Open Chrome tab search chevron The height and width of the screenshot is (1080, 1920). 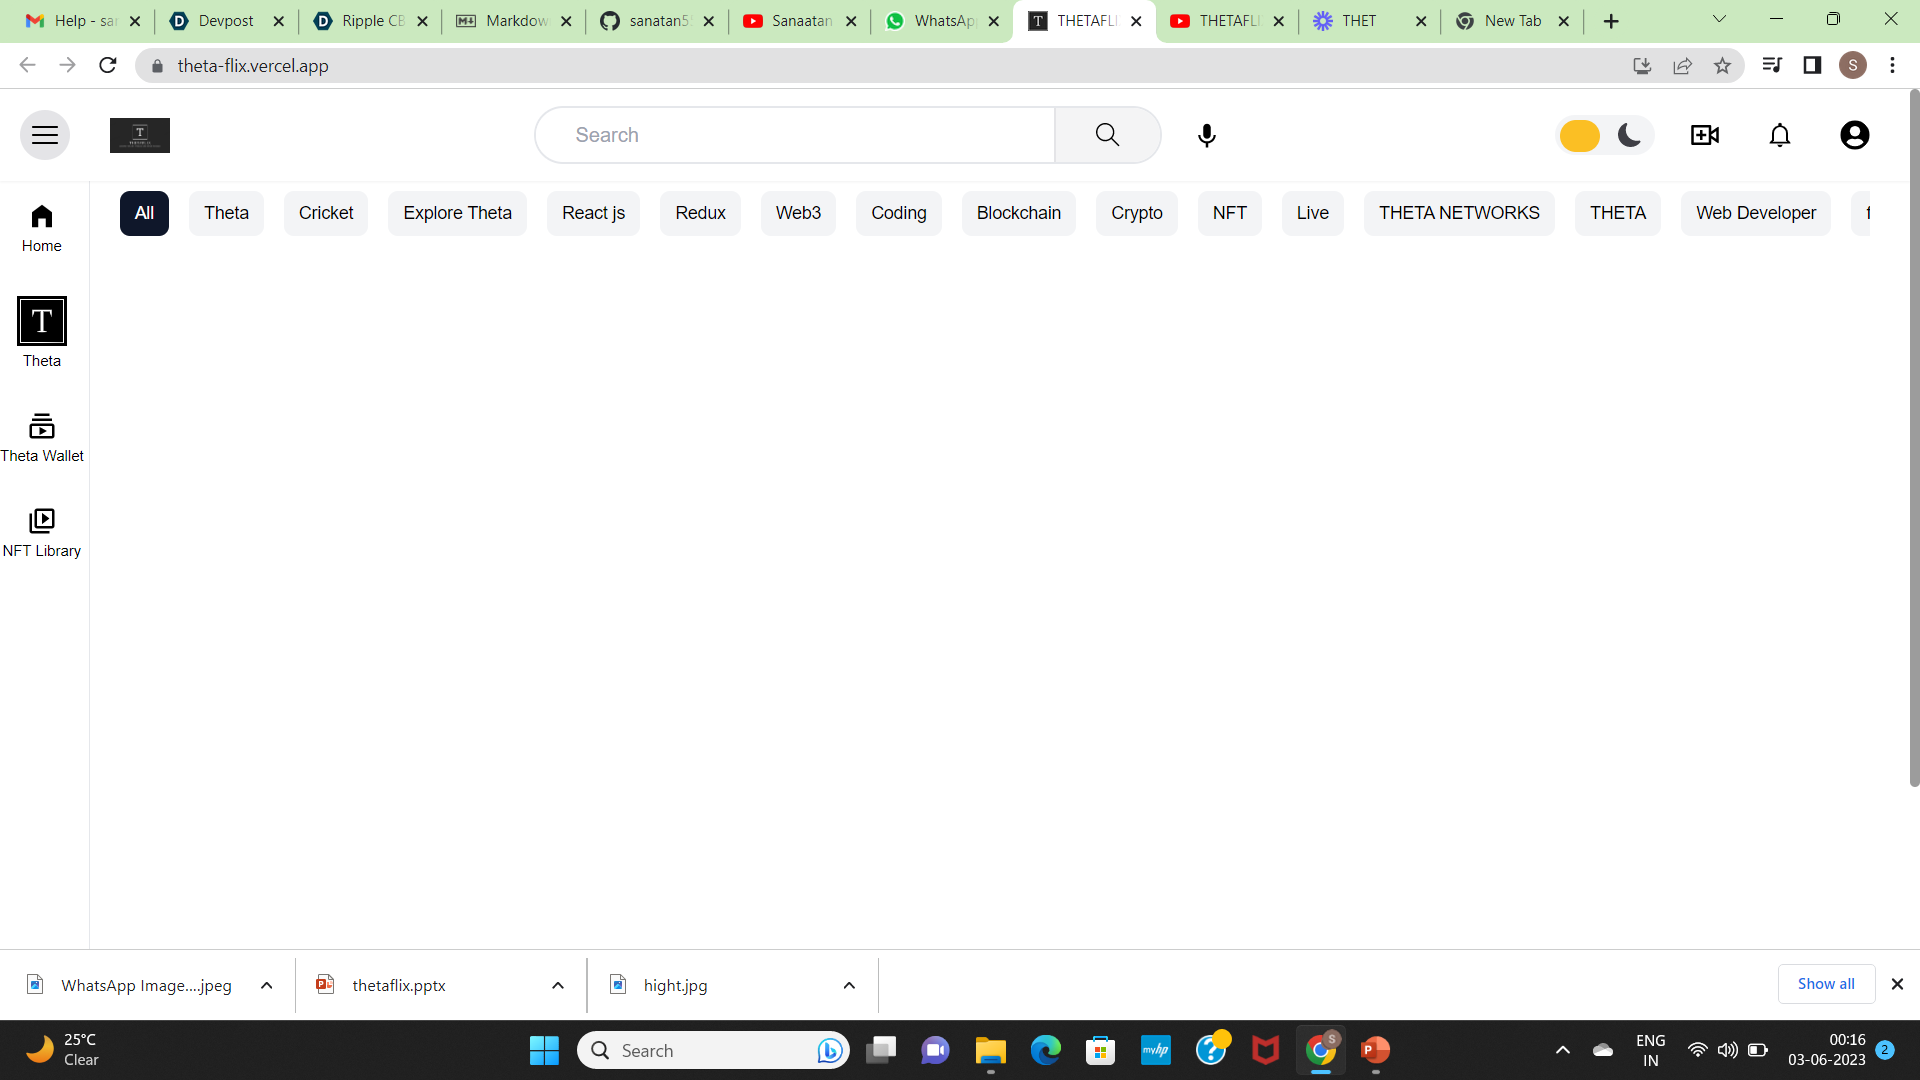(x=1719, y=19)
